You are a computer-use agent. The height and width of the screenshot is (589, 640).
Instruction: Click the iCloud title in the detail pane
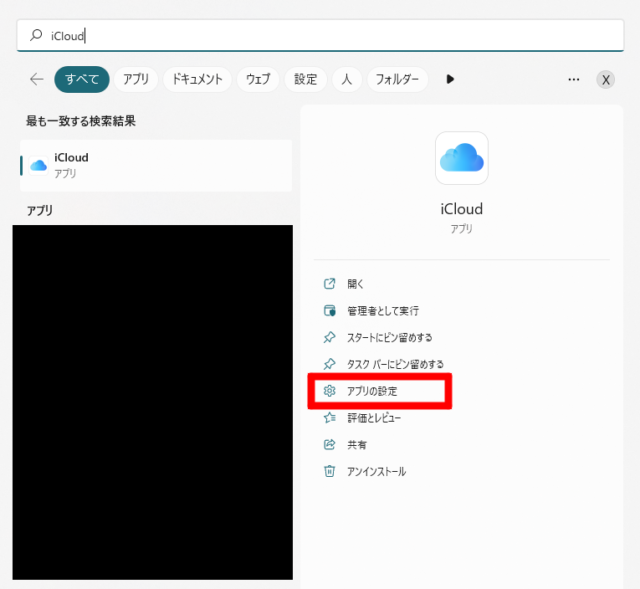[462, 209]
